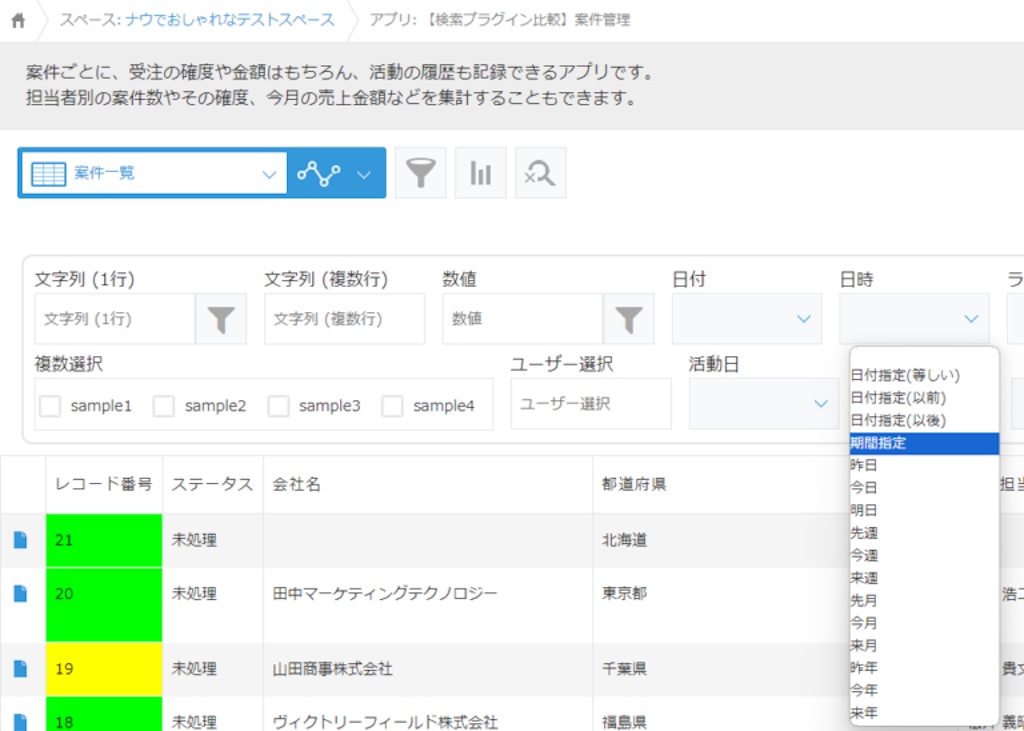Choose 今週 in the date list
This screenshot has width=1024, height=731.
(924, 555)
